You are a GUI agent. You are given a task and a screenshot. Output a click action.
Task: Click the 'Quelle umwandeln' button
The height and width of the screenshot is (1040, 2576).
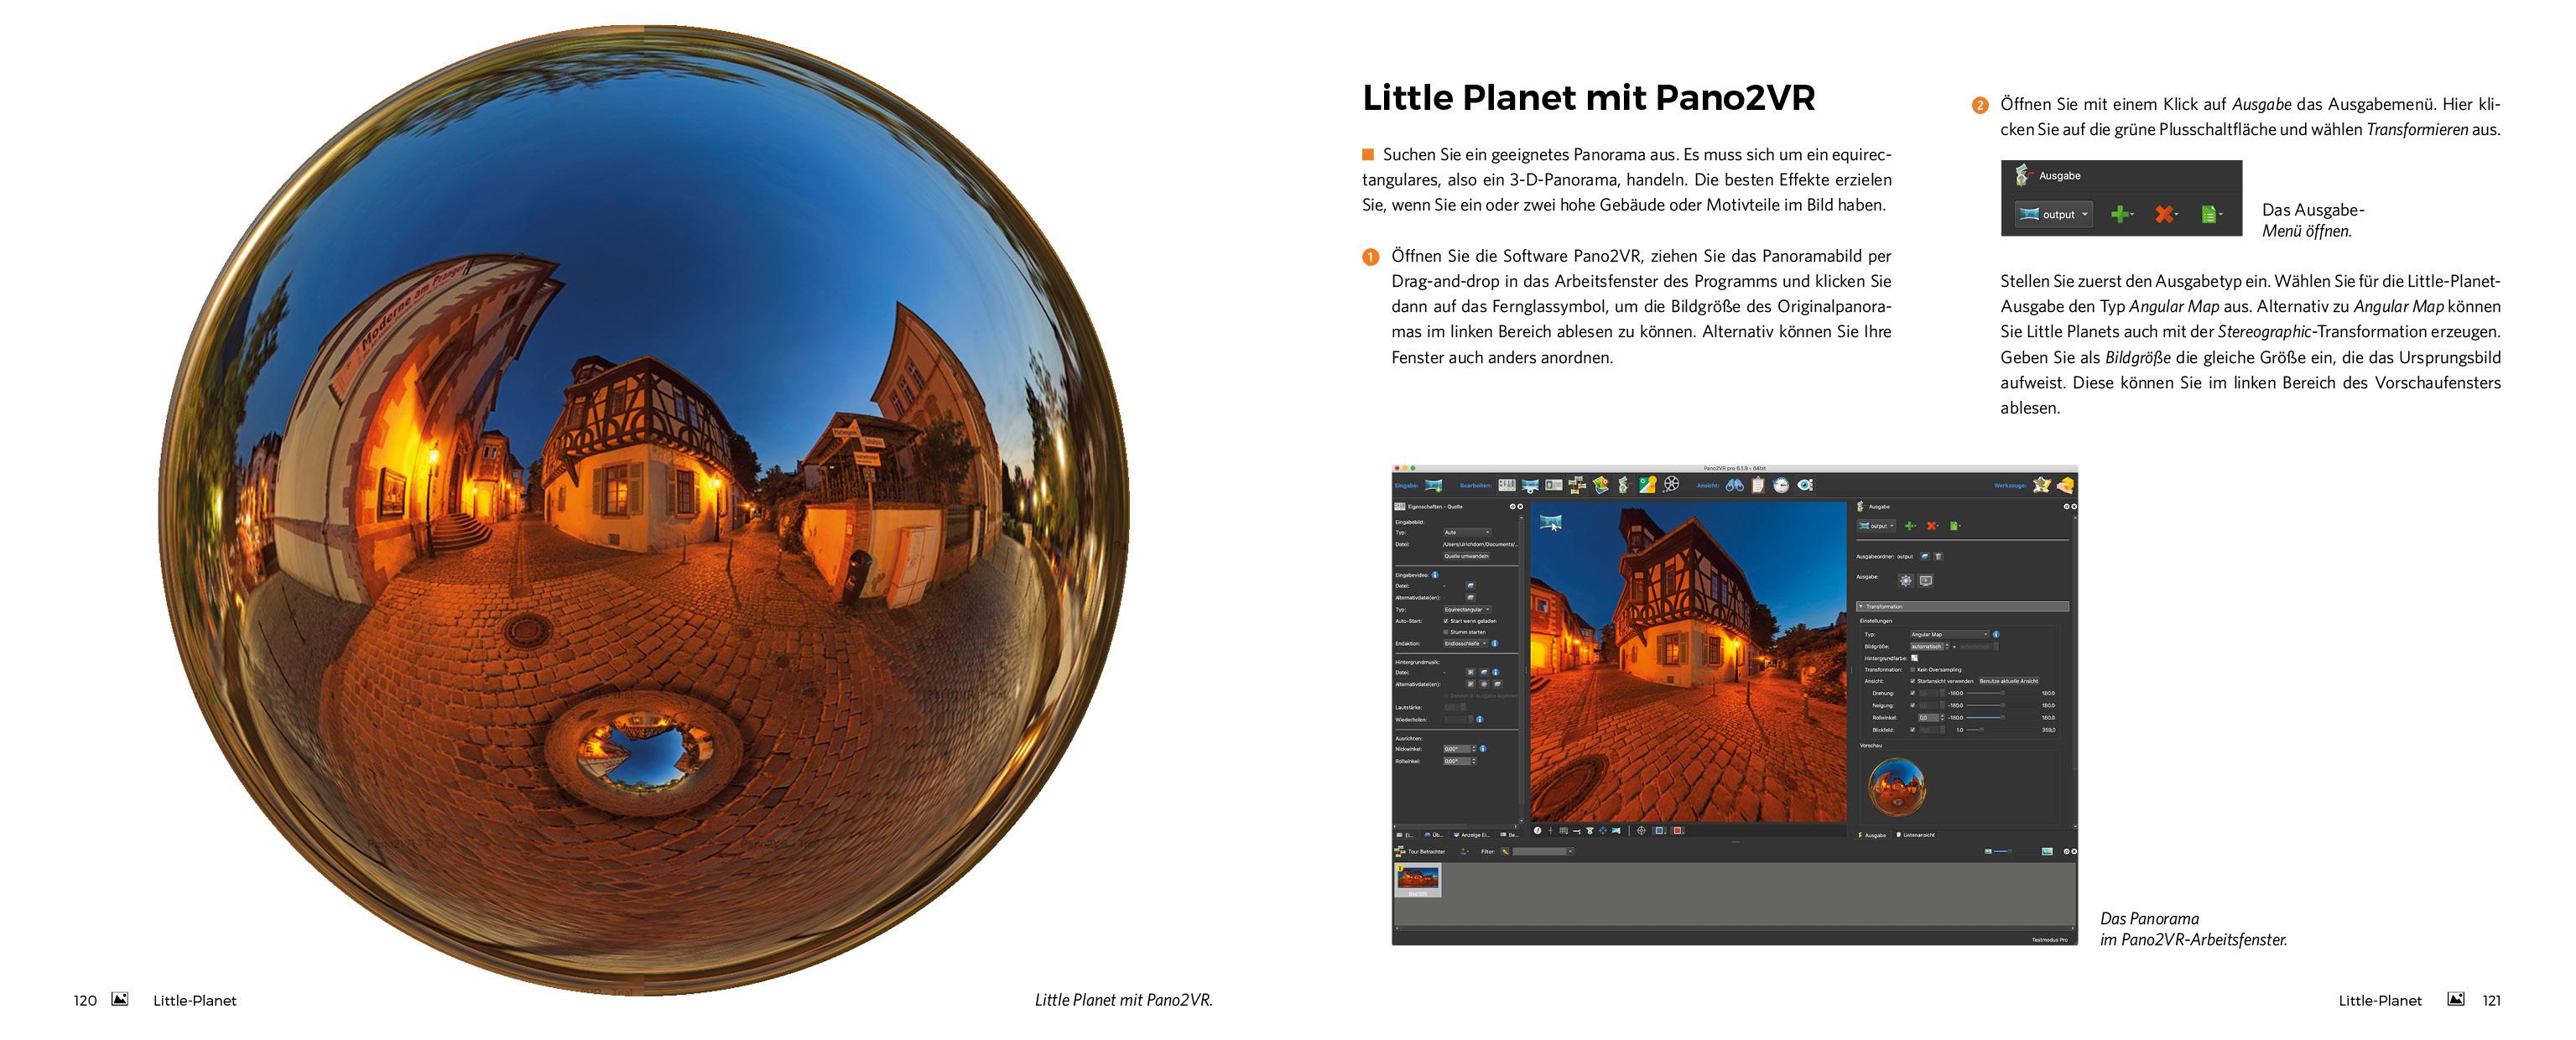tap(1467, 556)
